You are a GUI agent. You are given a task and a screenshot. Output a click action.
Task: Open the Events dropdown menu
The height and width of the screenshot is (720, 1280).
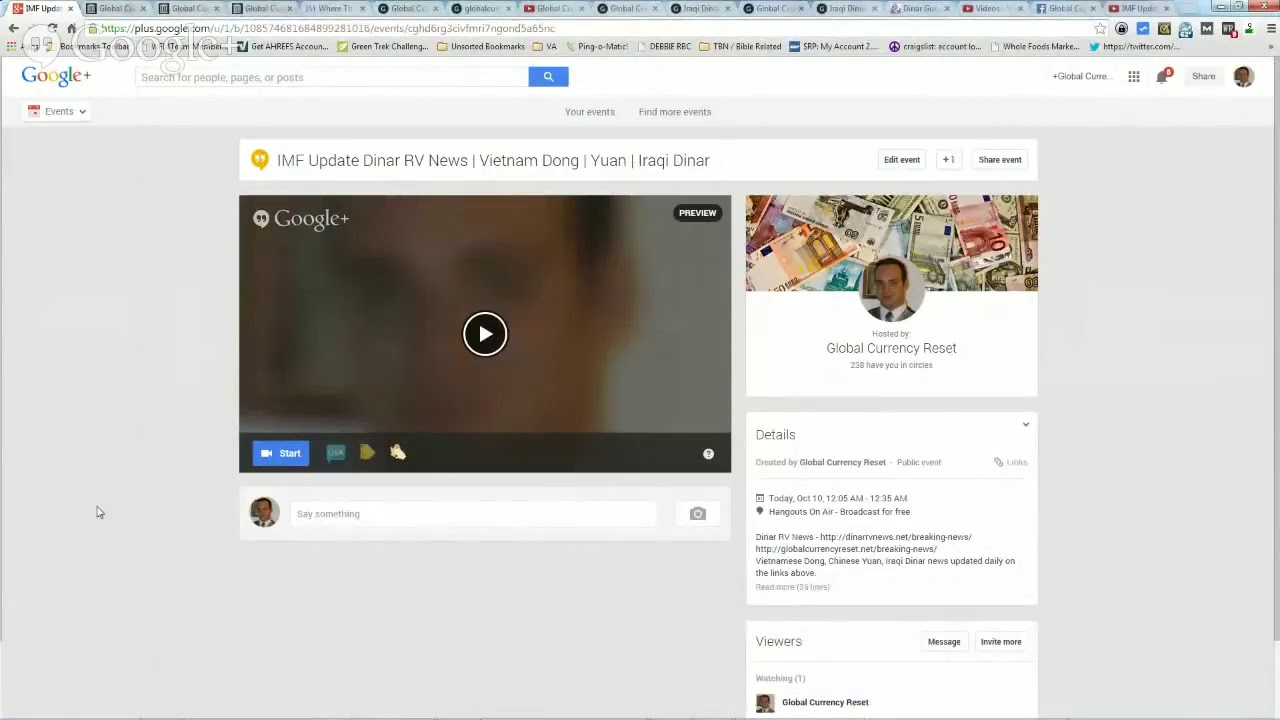[57, 111]
